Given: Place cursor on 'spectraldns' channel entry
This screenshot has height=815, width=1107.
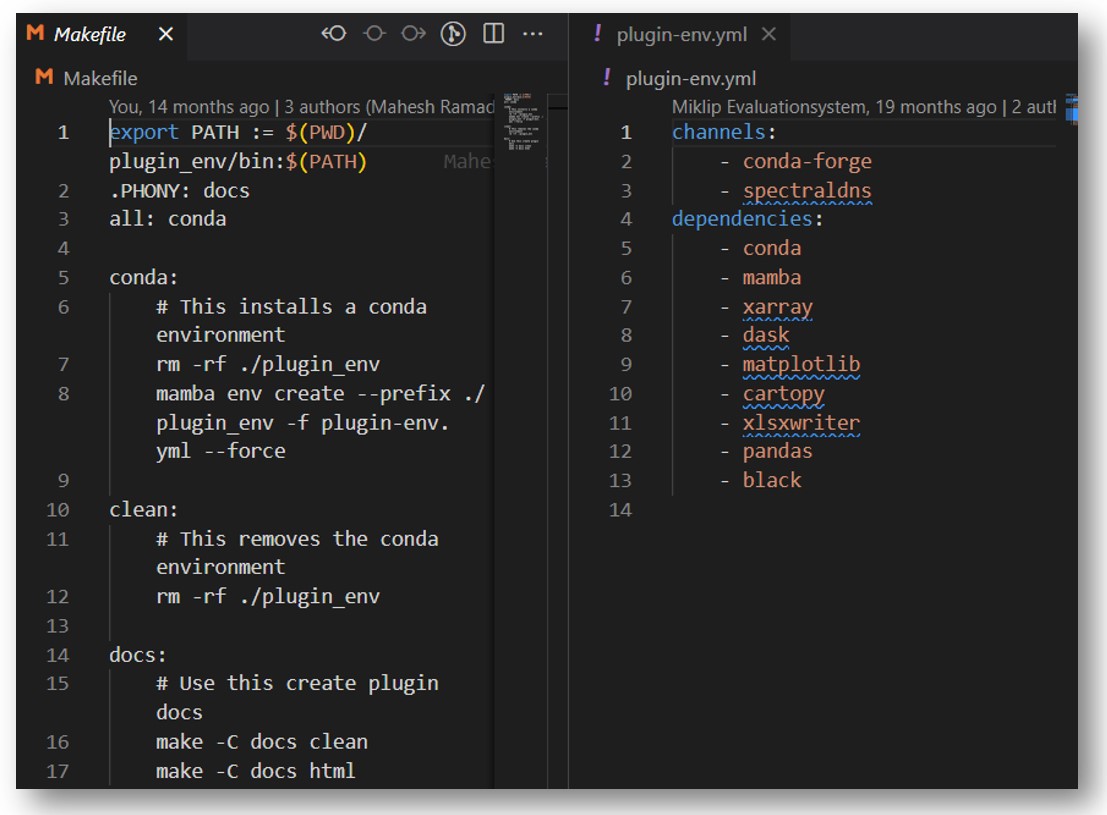Looking at the screenshot, I should pyautogui.click(x=806, y=190).
